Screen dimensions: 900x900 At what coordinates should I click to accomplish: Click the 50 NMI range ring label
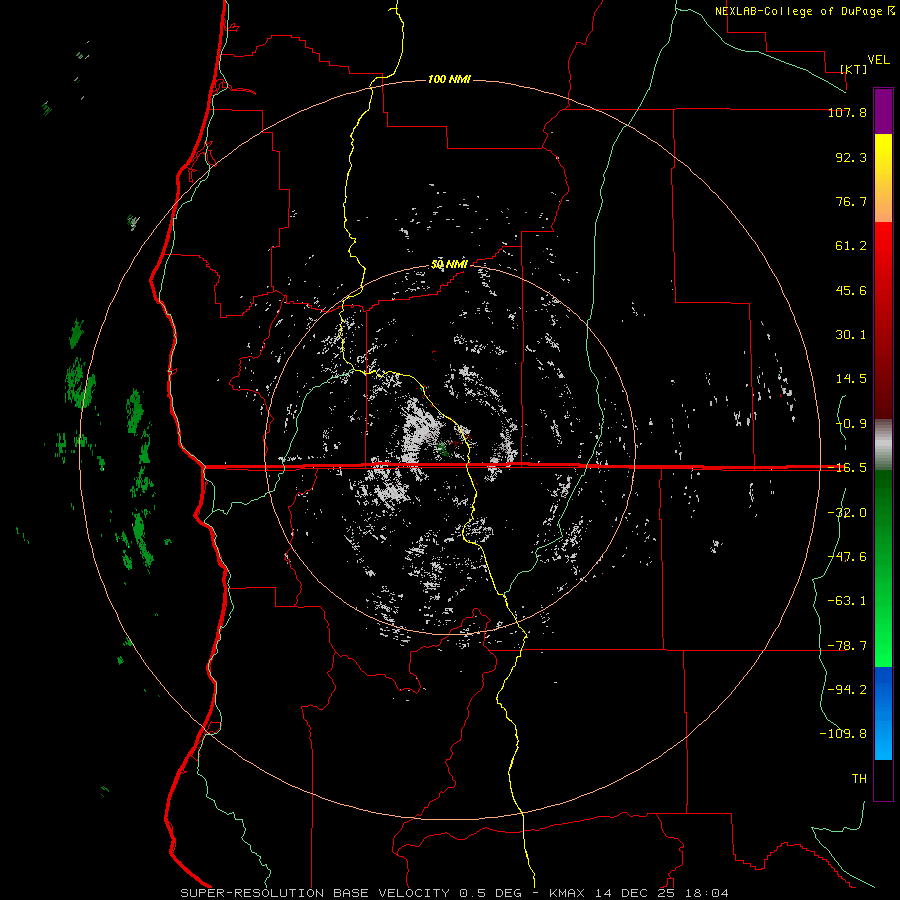449,265
